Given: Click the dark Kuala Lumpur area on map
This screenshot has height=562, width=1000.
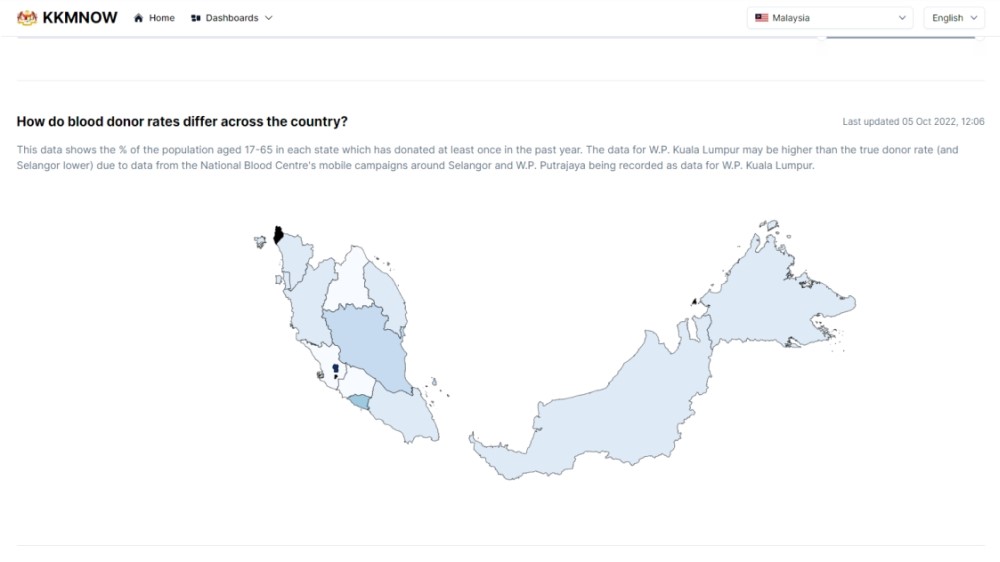Looking at the screenshot, I should coord(335,368).
